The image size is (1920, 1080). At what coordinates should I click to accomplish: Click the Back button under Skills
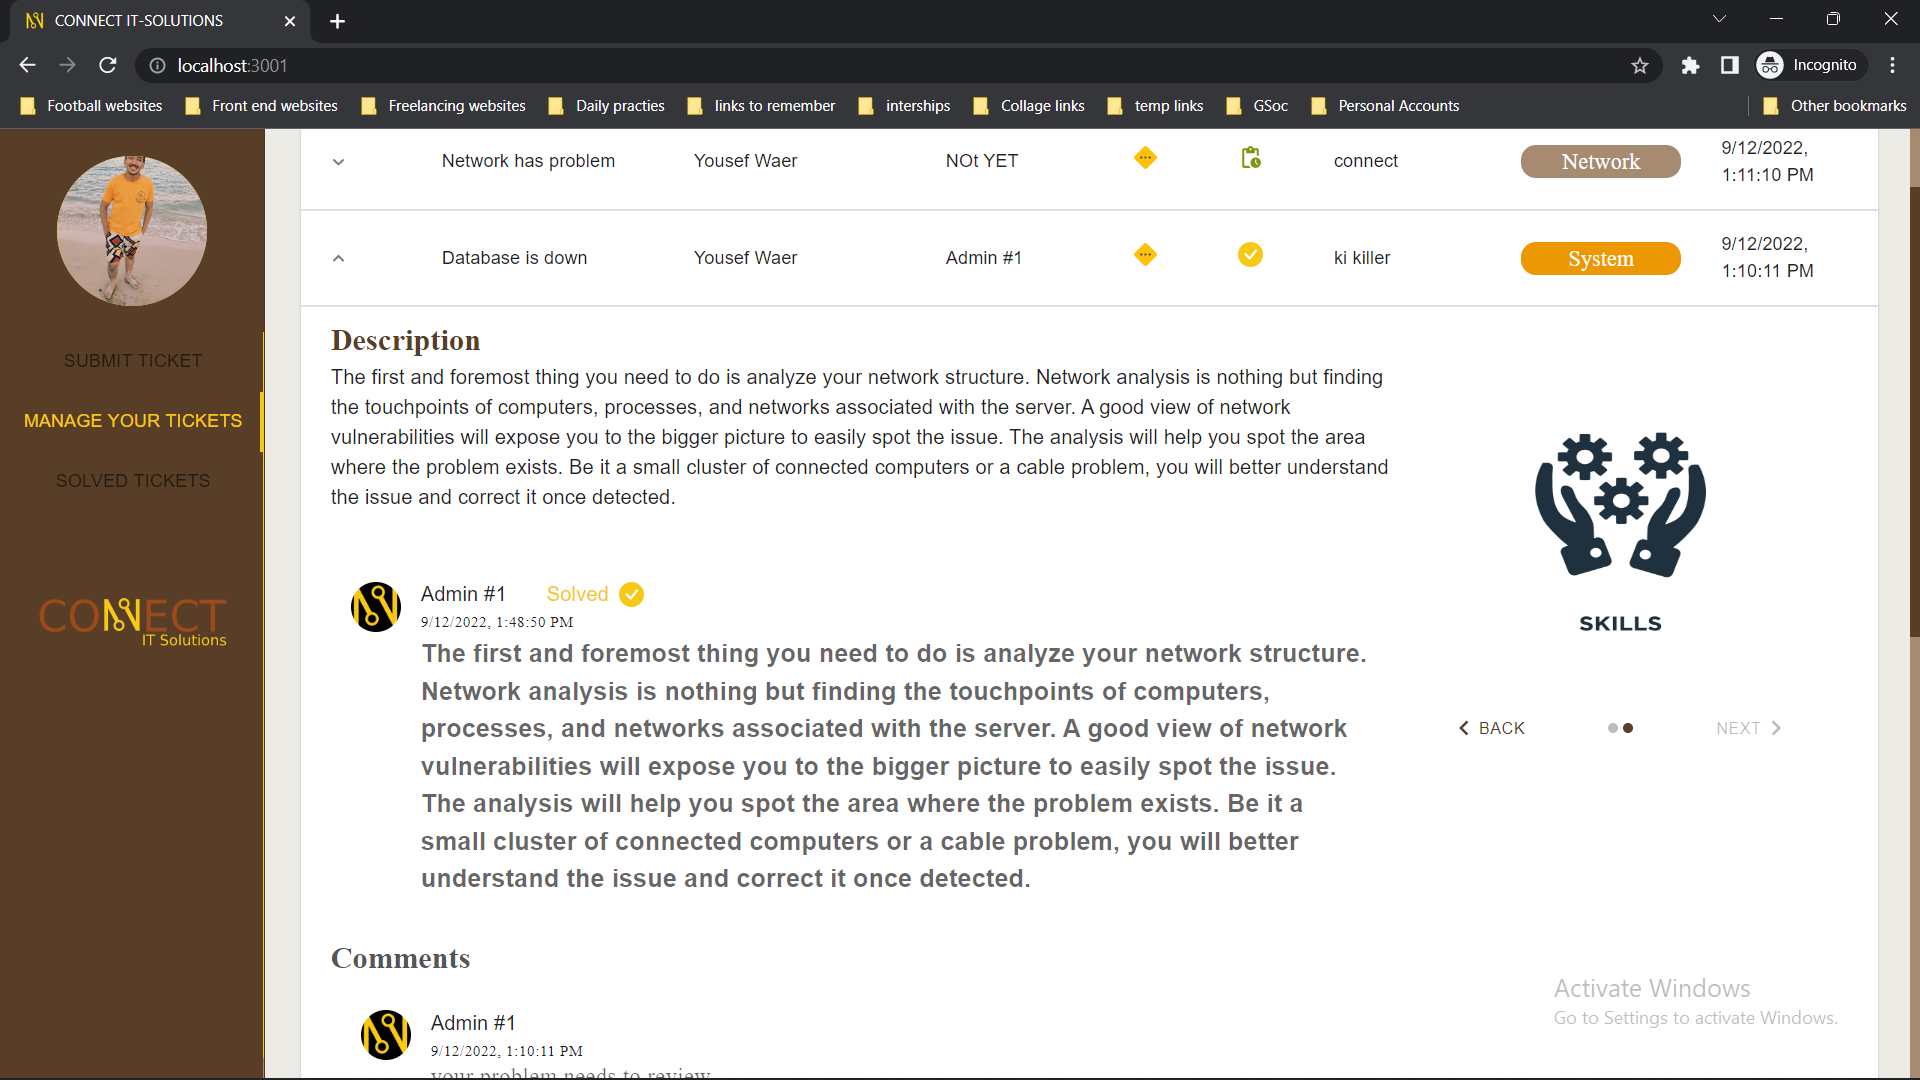click(x=1491, y=728)
